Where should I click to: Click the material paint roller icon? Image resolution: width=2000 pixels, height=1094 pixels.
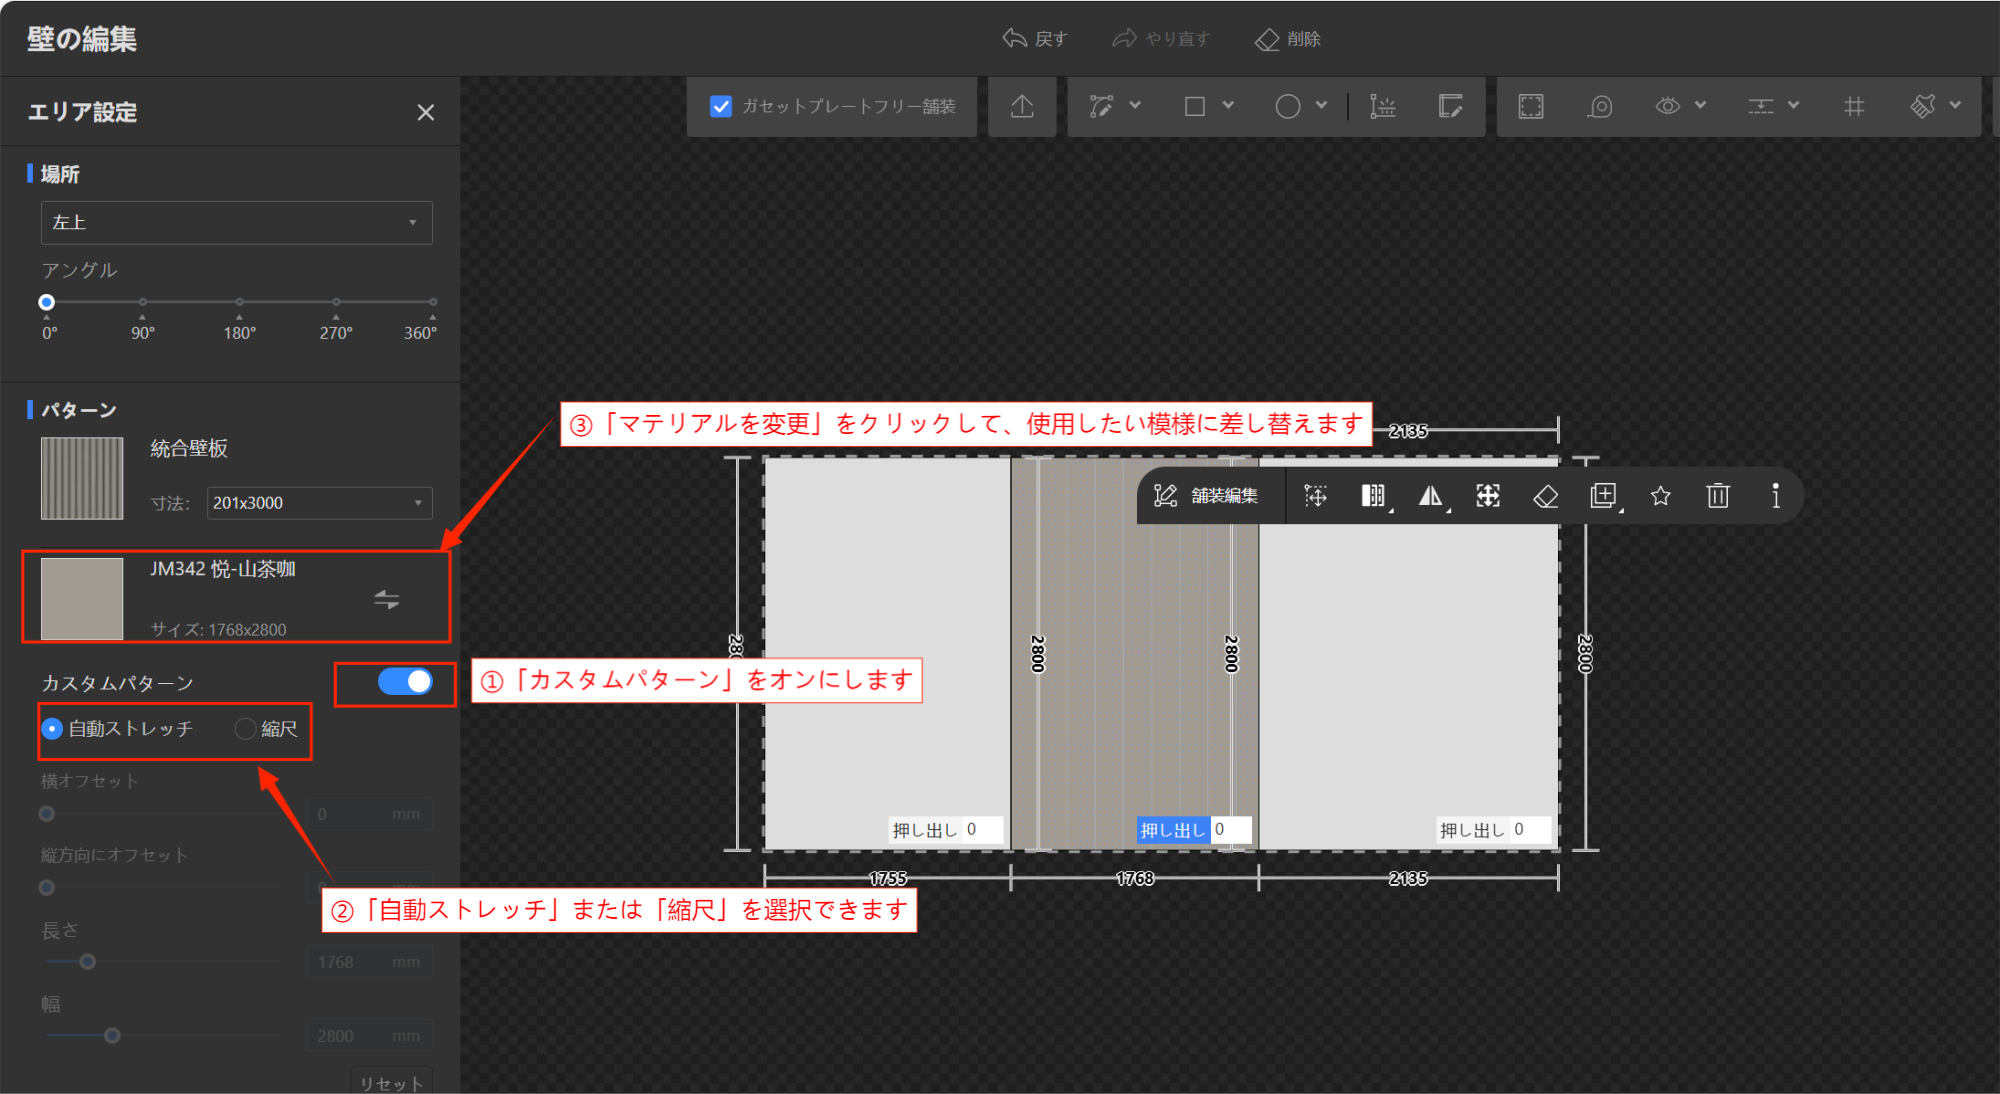tap(1922, 106)
